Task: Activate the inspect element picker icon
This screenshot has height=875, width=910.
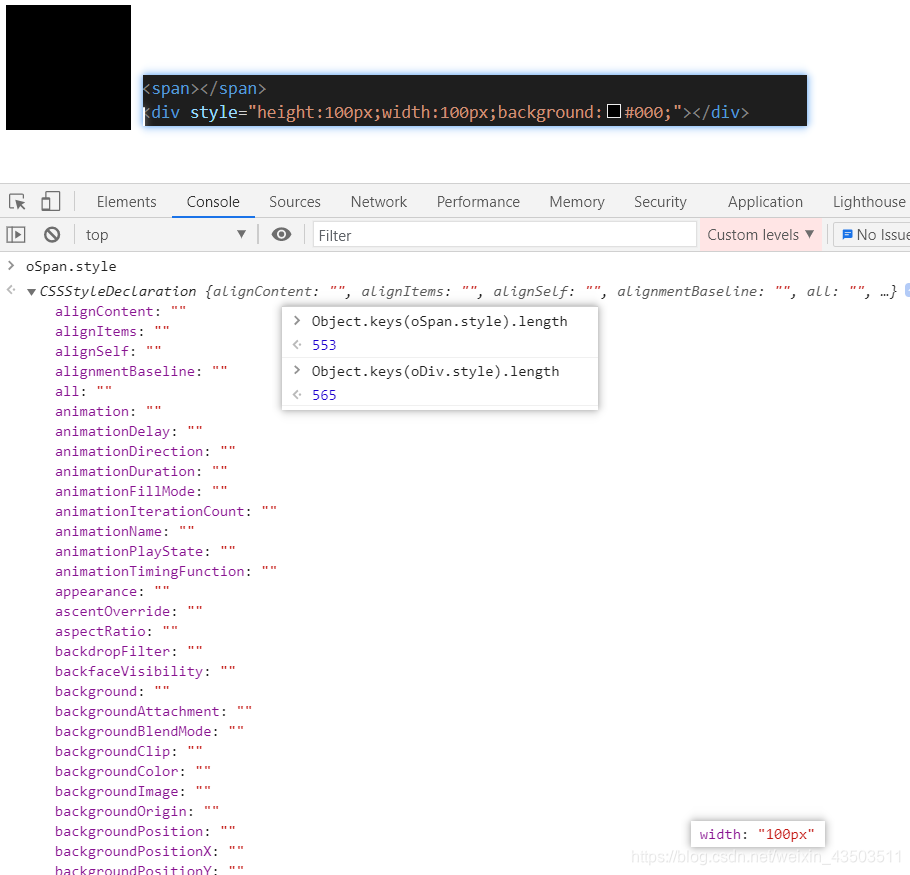Action: 17,201
